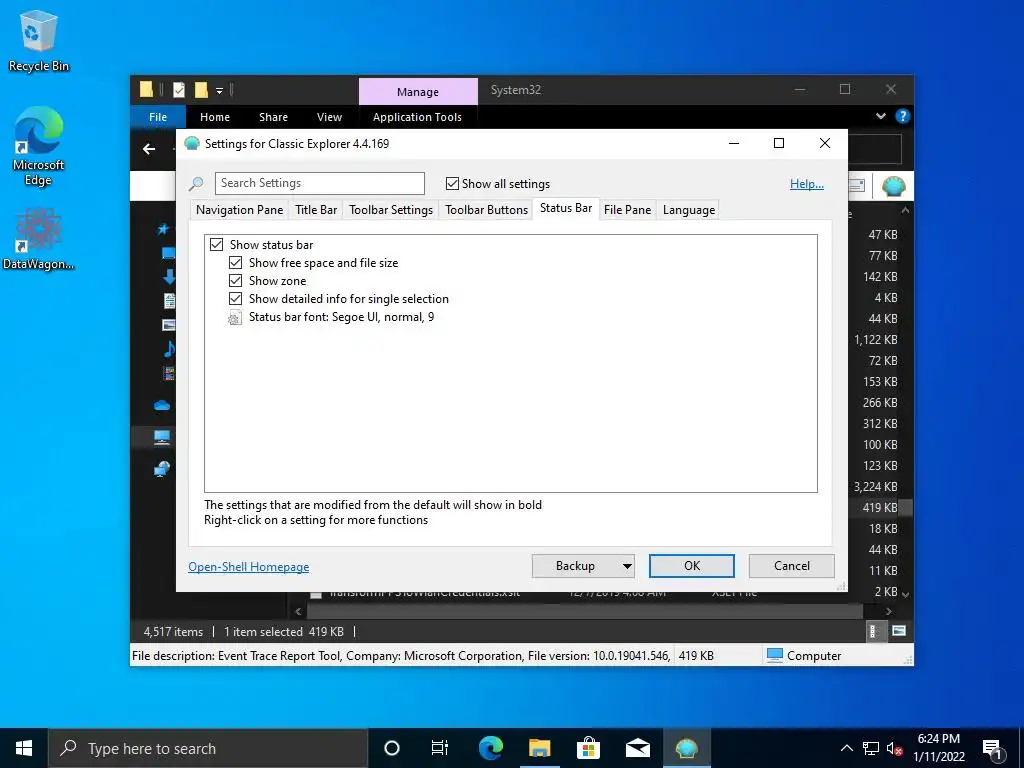Click the Windows taskbar search box

pos(208,748)
